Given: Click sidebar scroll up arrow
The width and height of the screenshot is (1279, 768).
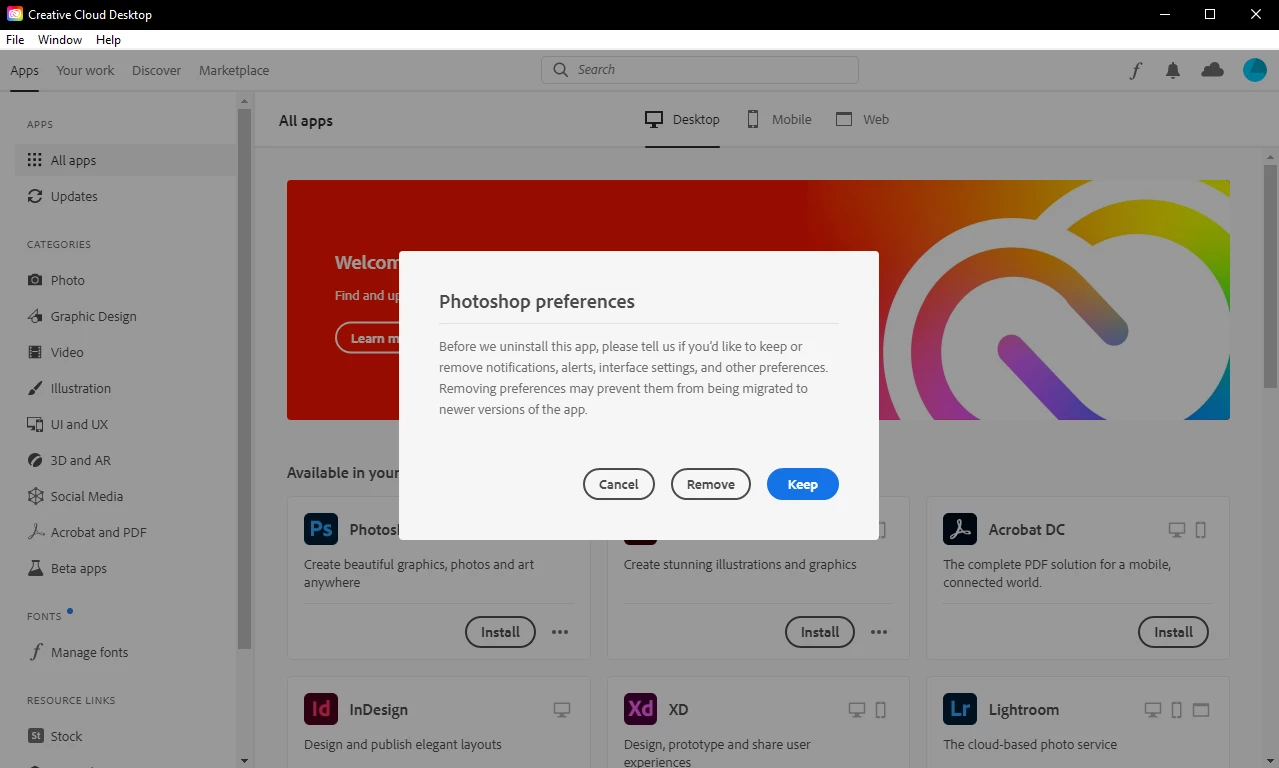Looking at the screenshot, I should coord(244,100).
